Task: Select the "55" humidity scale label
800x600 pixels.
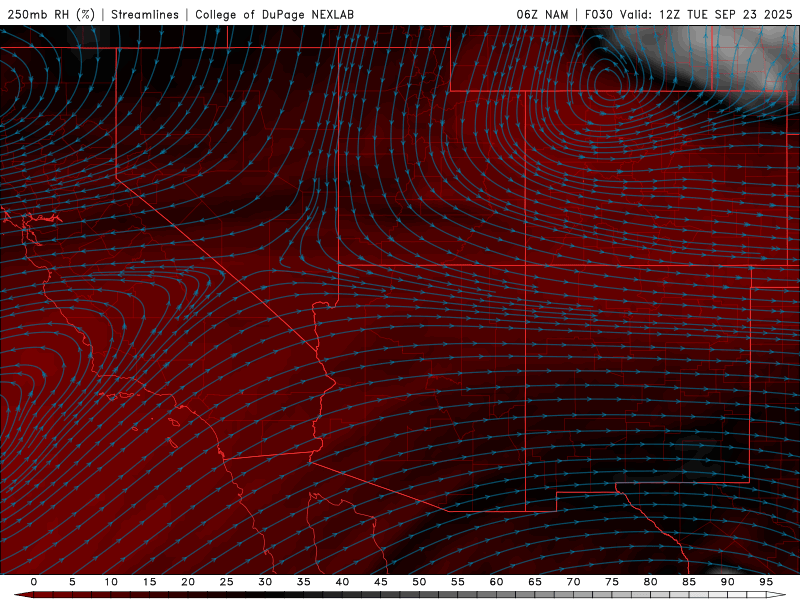Action: click(458, 582)
